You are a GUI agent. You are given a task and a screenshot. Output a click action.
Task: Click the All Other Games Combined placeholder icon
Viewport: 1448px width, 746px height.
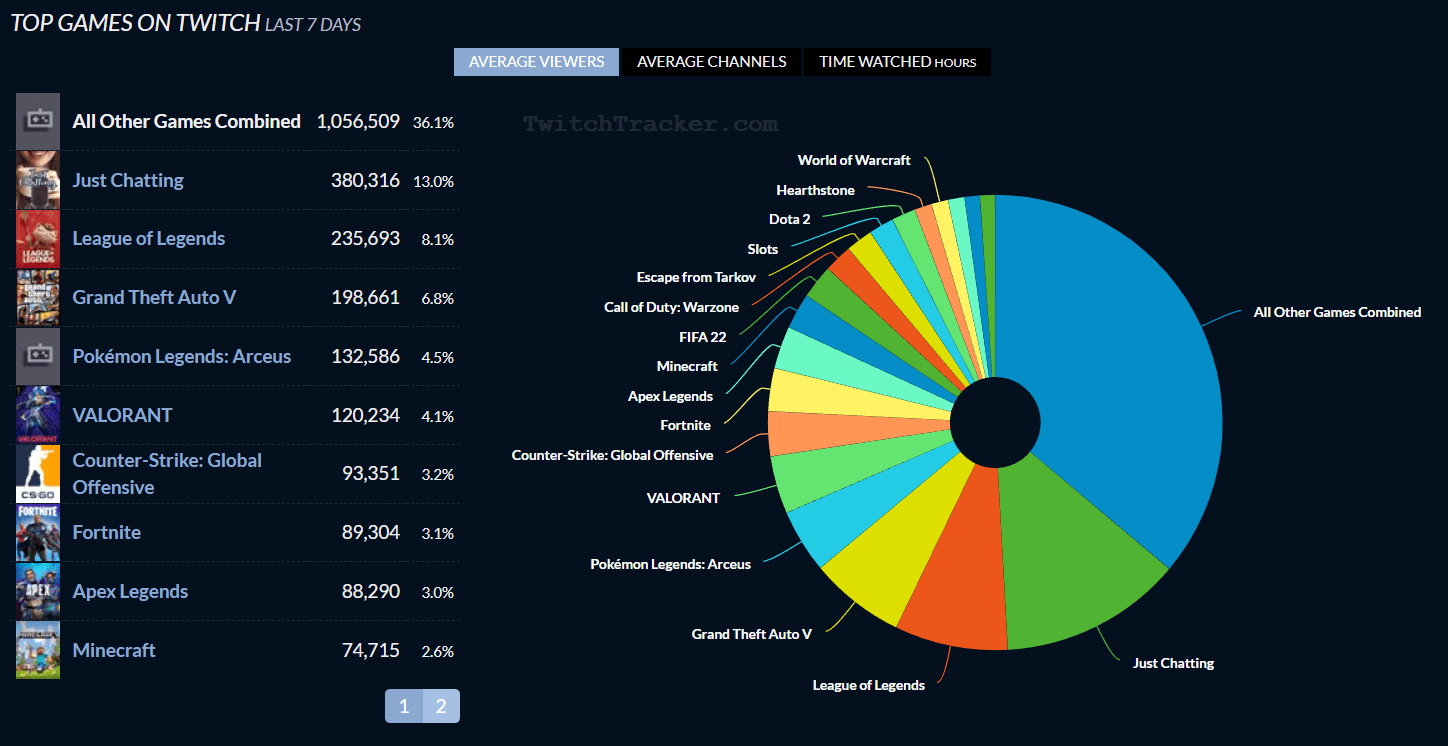pos(38,121)
